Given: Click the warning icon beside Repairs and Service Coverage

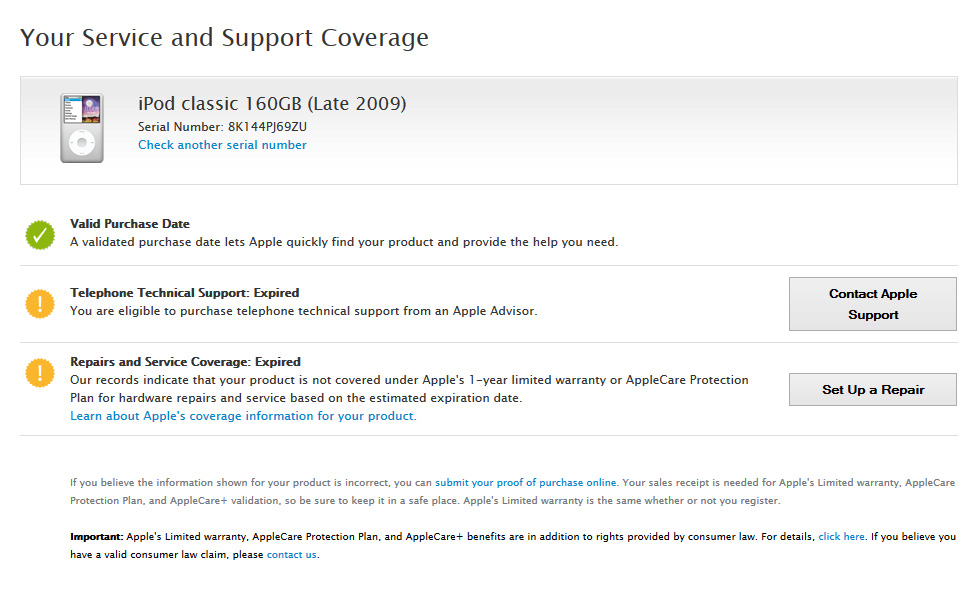Looking at the screenshot, I should pos(40,373).
